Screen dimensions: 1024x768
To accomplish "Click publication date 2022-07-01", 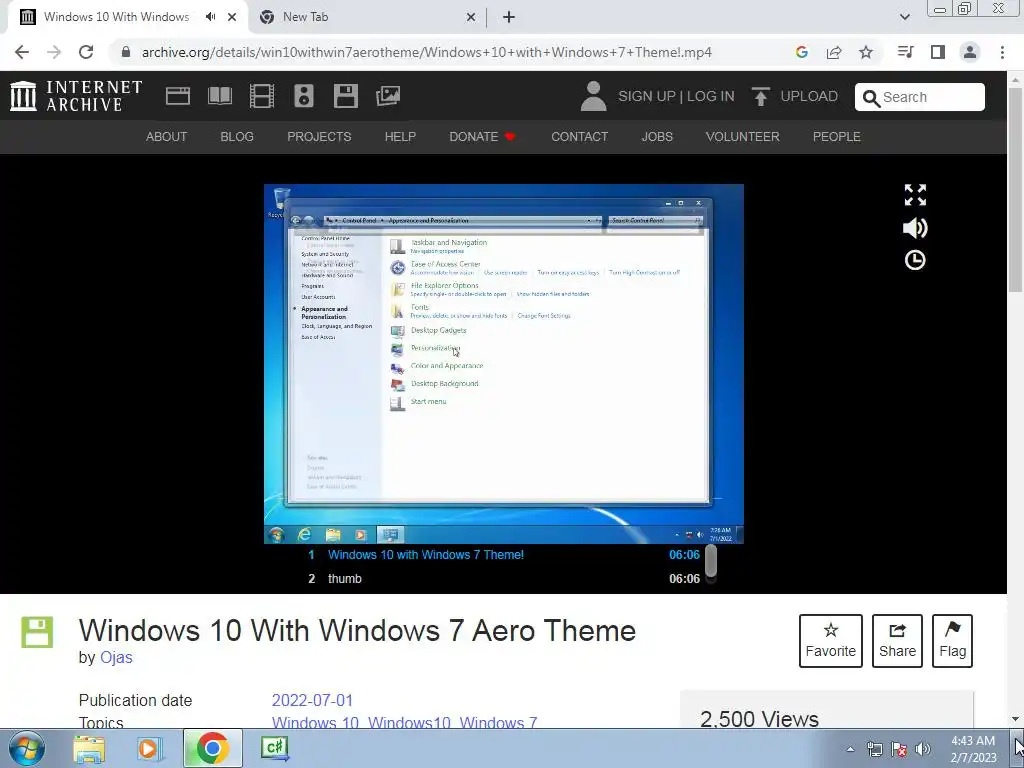I will click(312, 700).
